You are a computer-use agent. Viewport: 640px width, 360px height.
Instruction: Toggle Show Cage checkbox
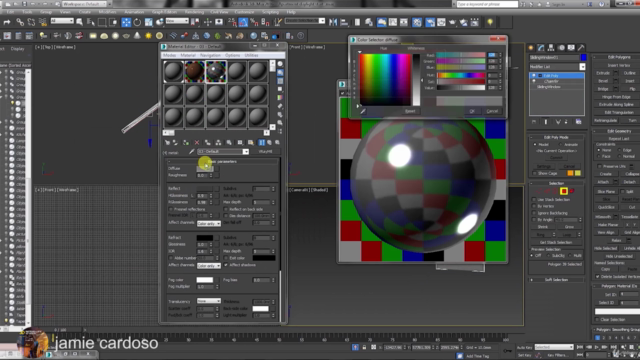click(535, 173)
